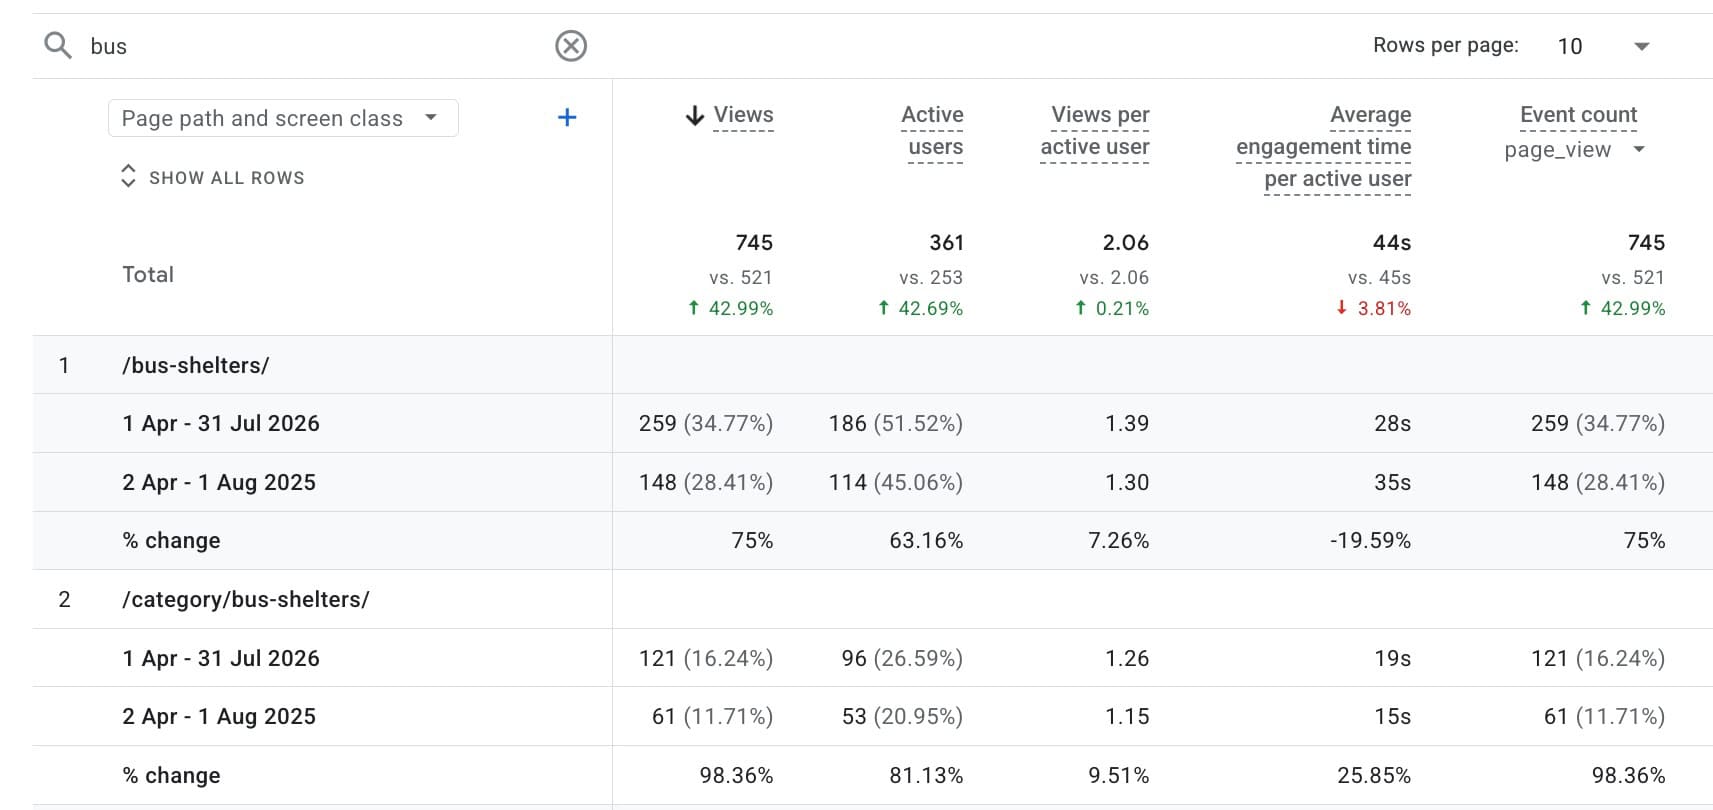Open the page_view event dropdown

1574,150
